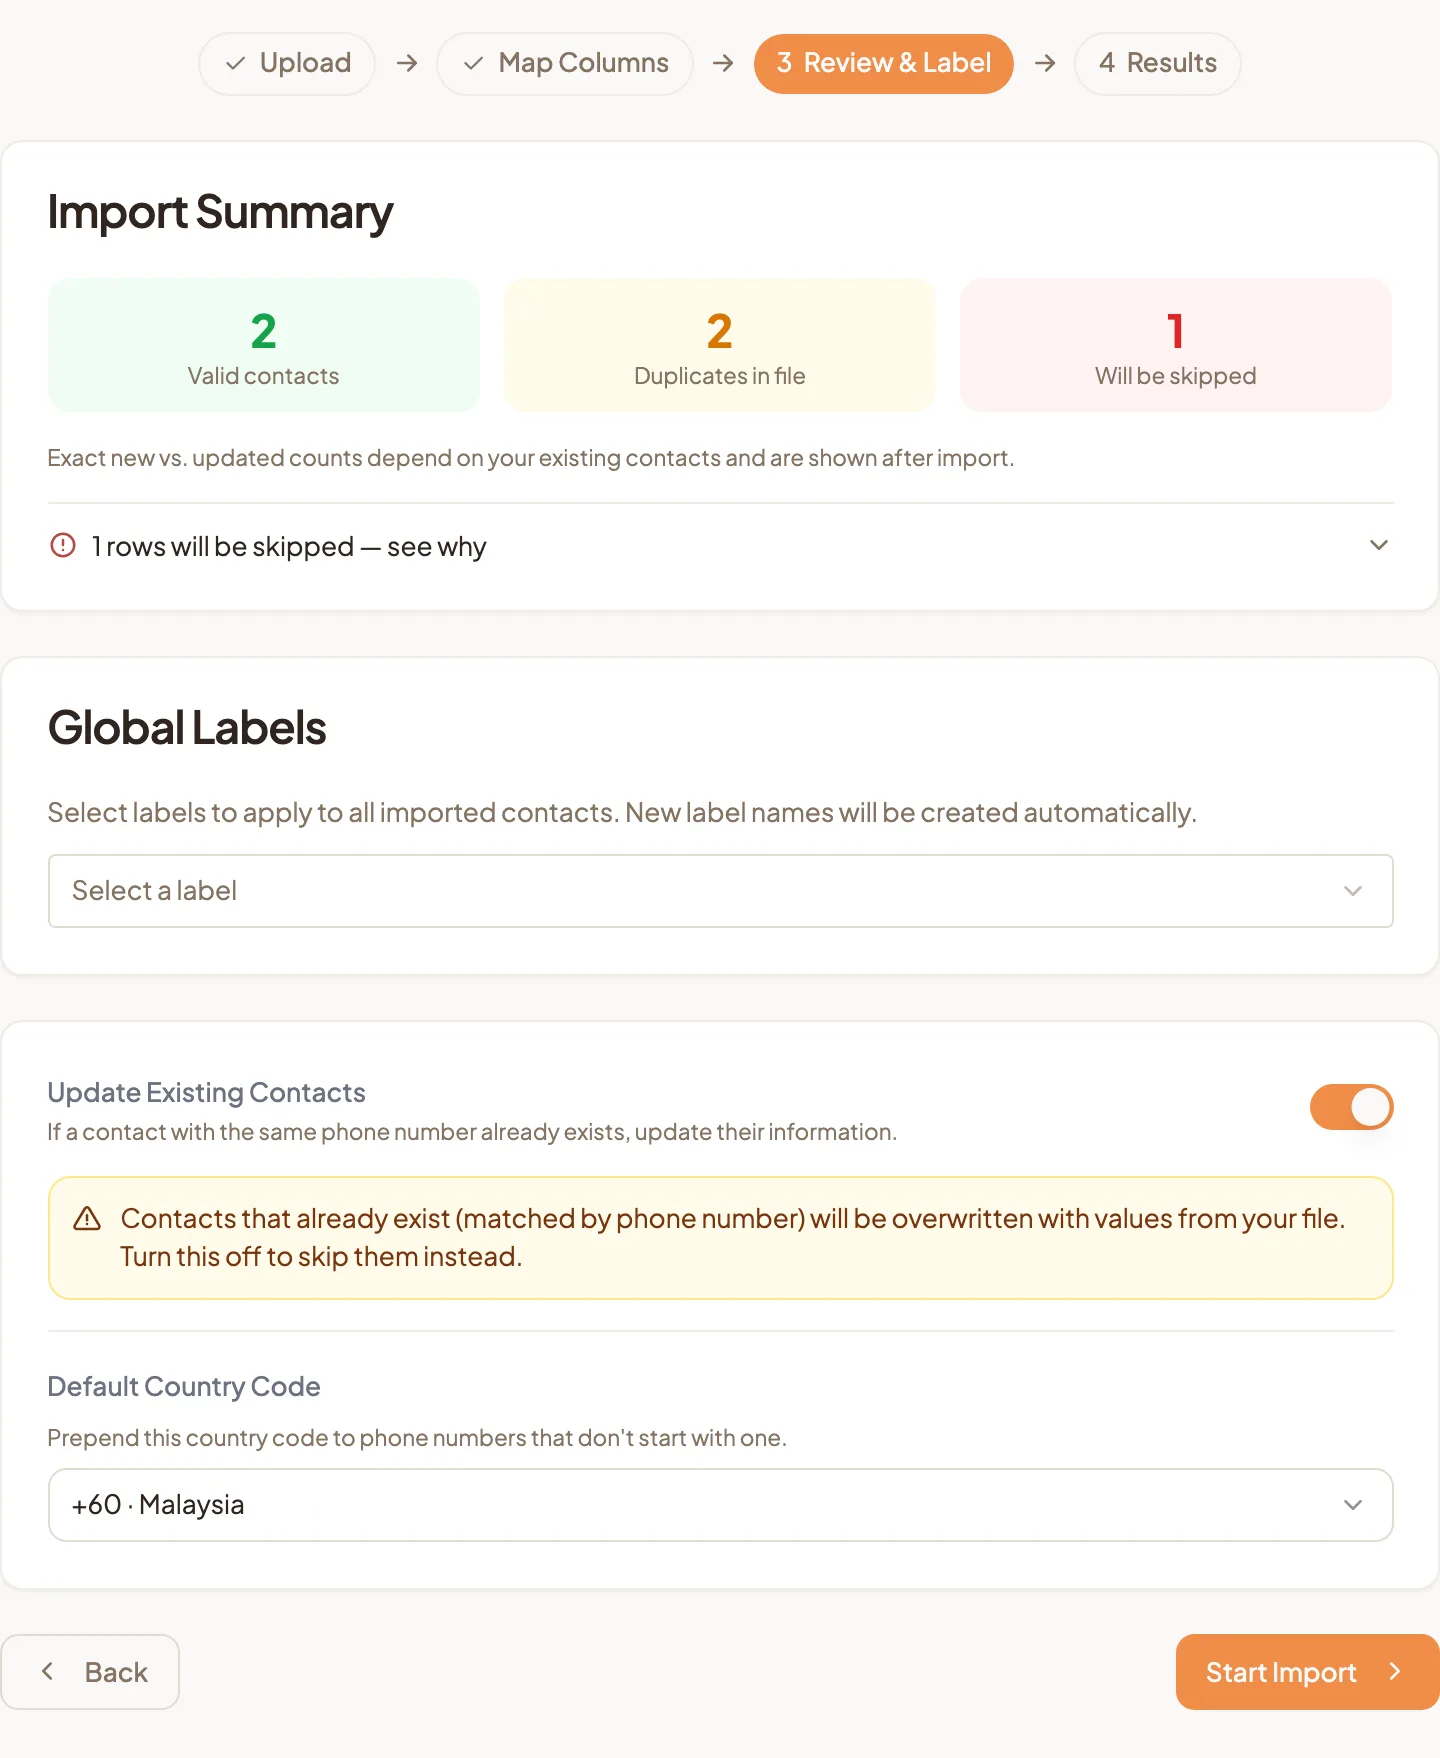This screenshot has height=1758, width=1440.
Task: Click the overwrite warning triangle icon
Action: point(87,1219)
